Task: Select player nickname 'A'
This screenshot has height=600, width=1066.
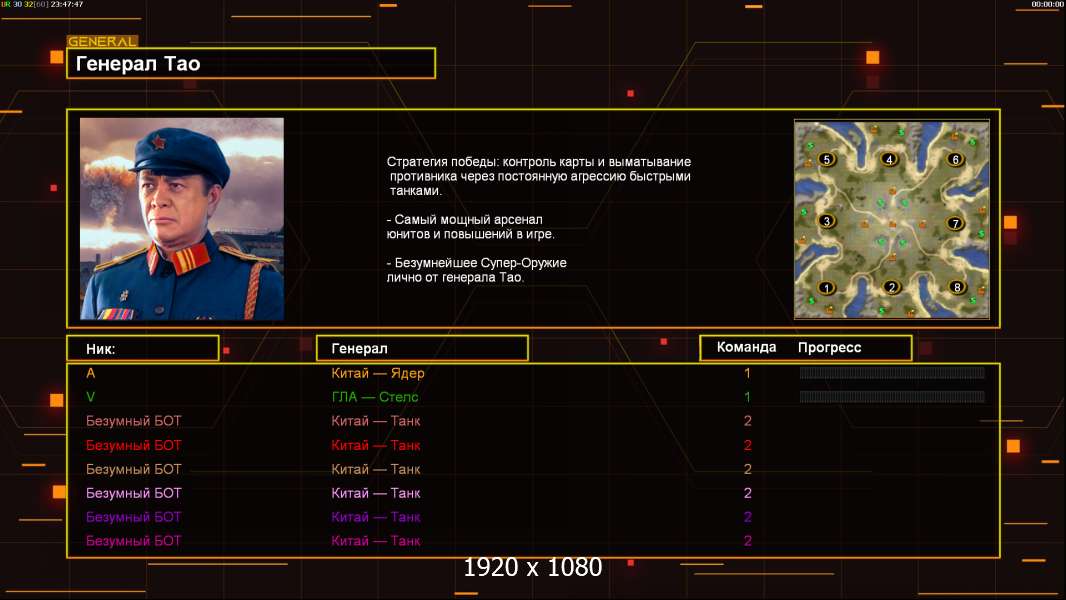Action: 90,373
